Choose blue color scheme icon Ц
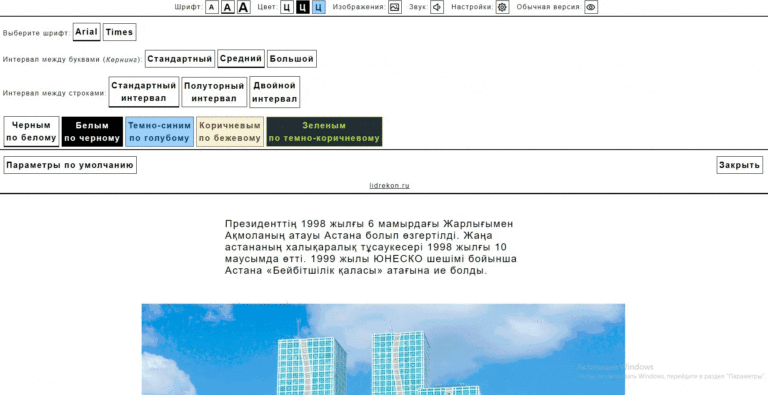The height and width of the screenshot is (395, 768). coord(318,7)
